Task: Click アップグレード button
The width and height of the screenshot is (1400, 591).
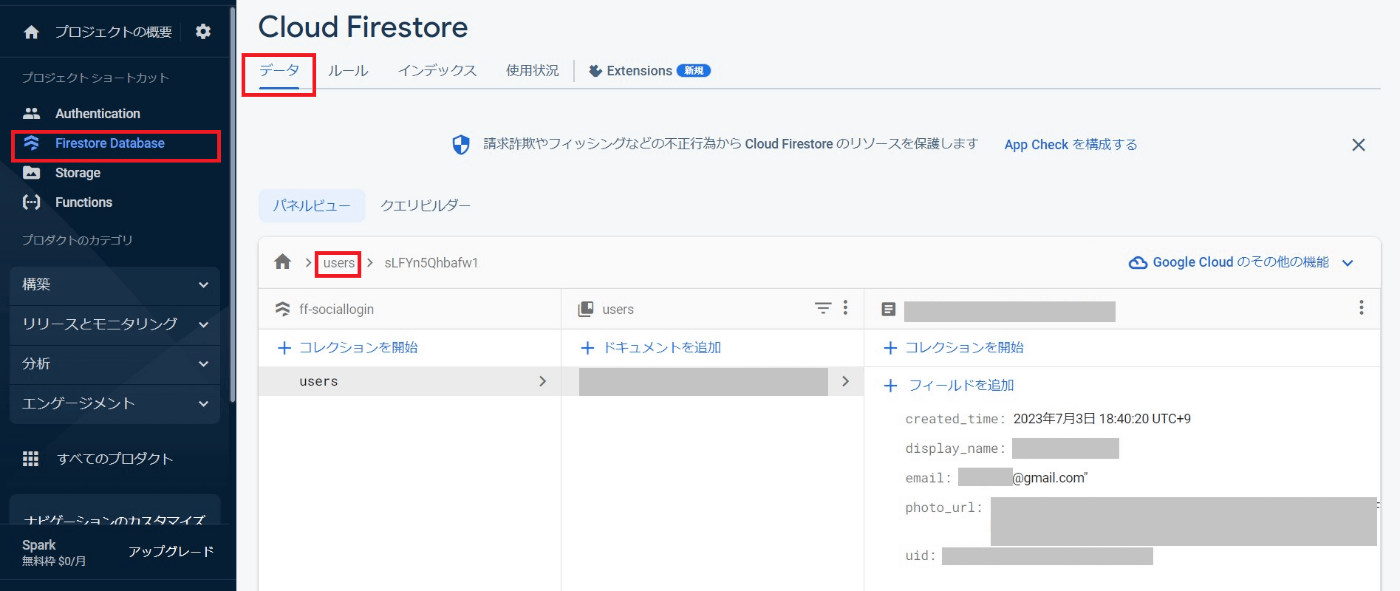Action: pos(171,552)
